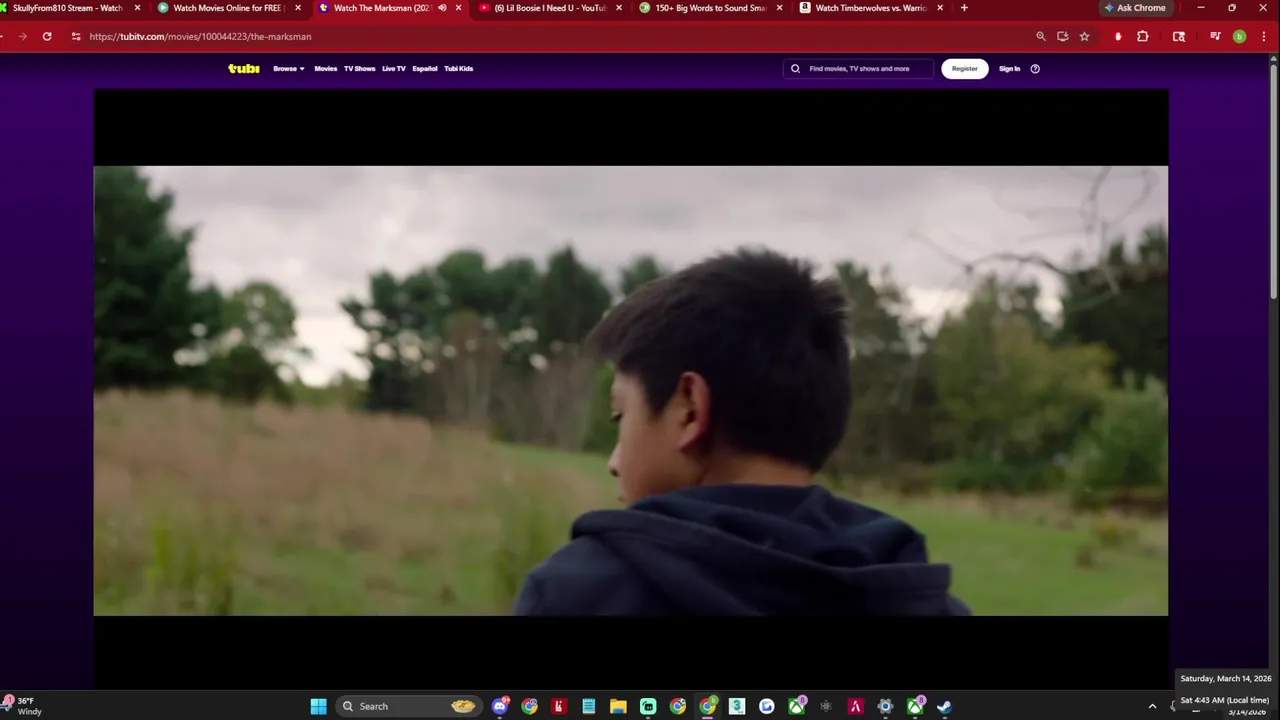
Task: Click the Ask Chrome button
Action: point(1135,8)
